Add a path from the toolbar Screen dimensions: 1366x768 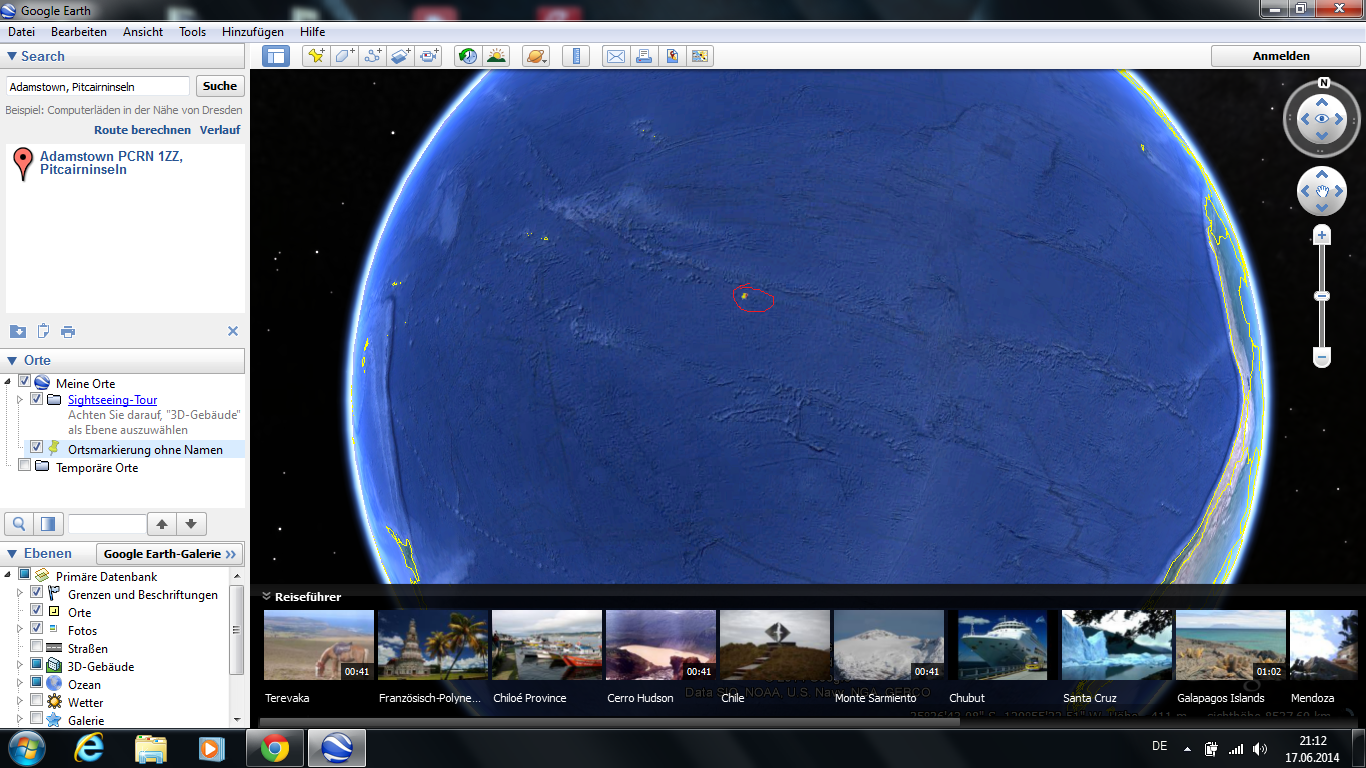[373, 56]
